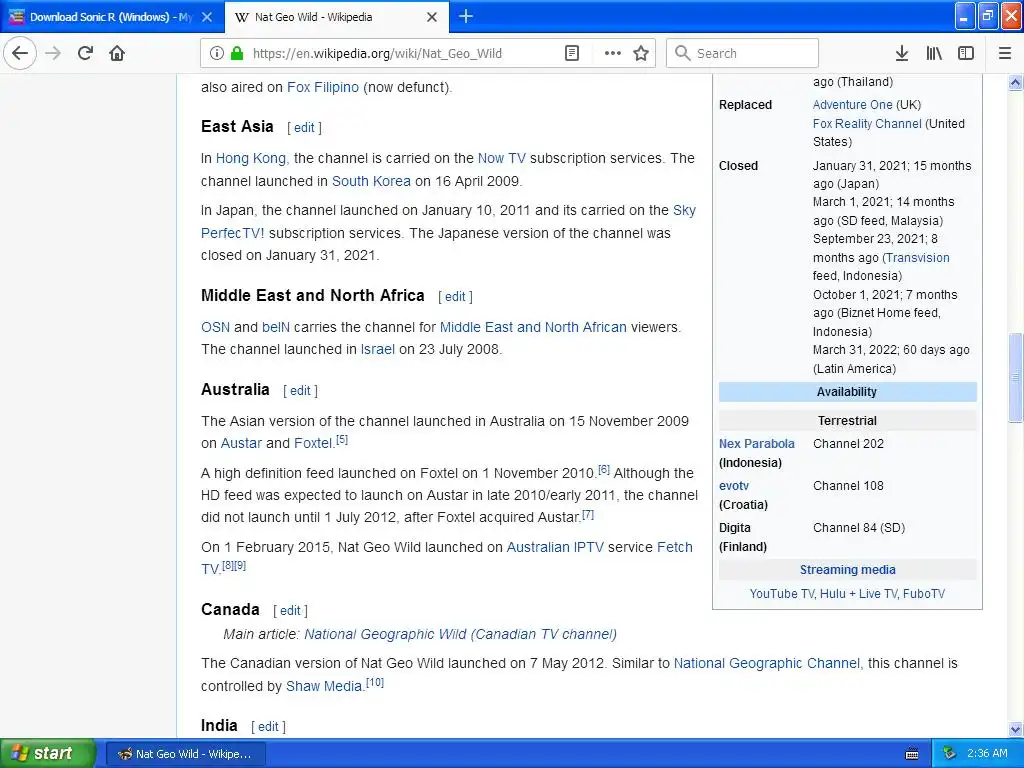Viewport: 1024px width, 768px height.
Task: Follow the Streaming media link
Action: 848,569
